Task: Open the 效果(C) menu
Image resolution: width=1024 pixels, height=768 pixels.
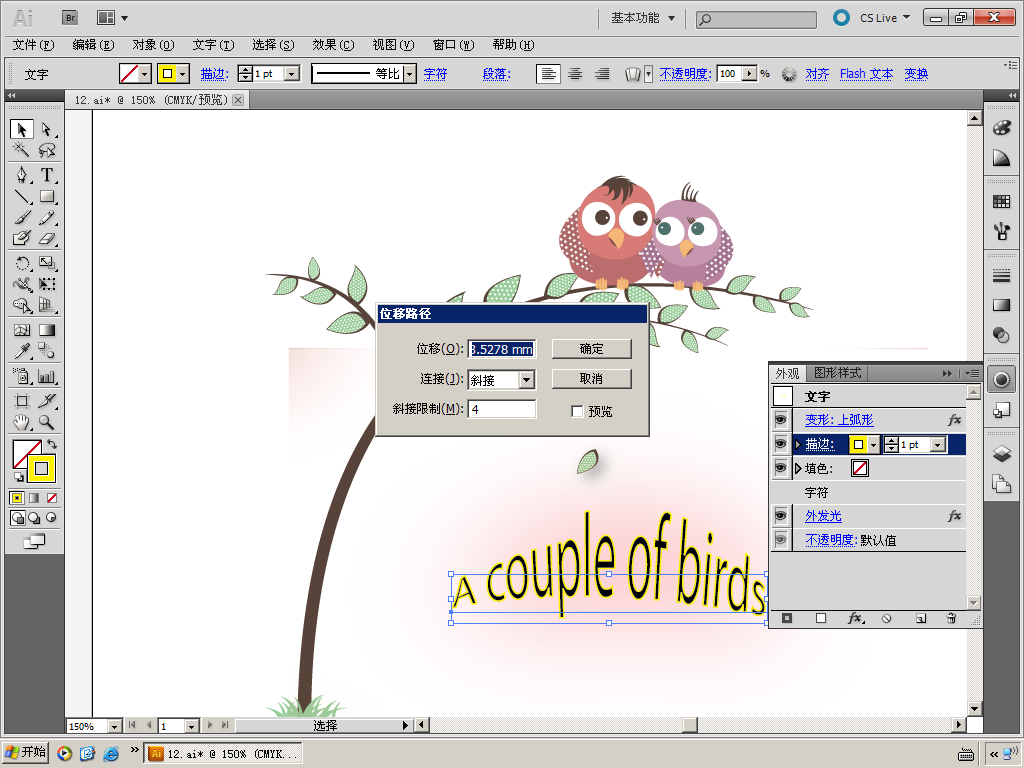Action: click(x=333, y=44)
